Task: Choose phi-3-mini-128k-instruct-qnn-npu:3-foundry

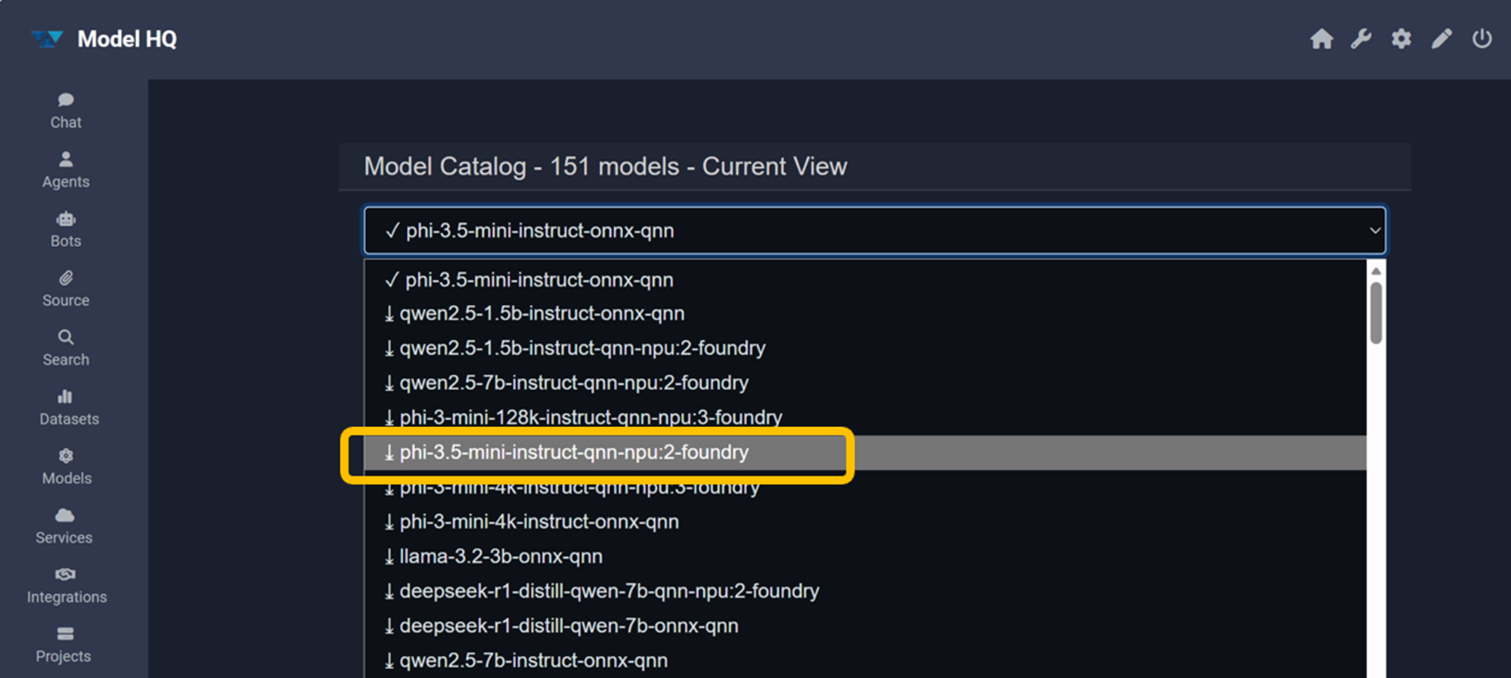Action: click(866, 417)
